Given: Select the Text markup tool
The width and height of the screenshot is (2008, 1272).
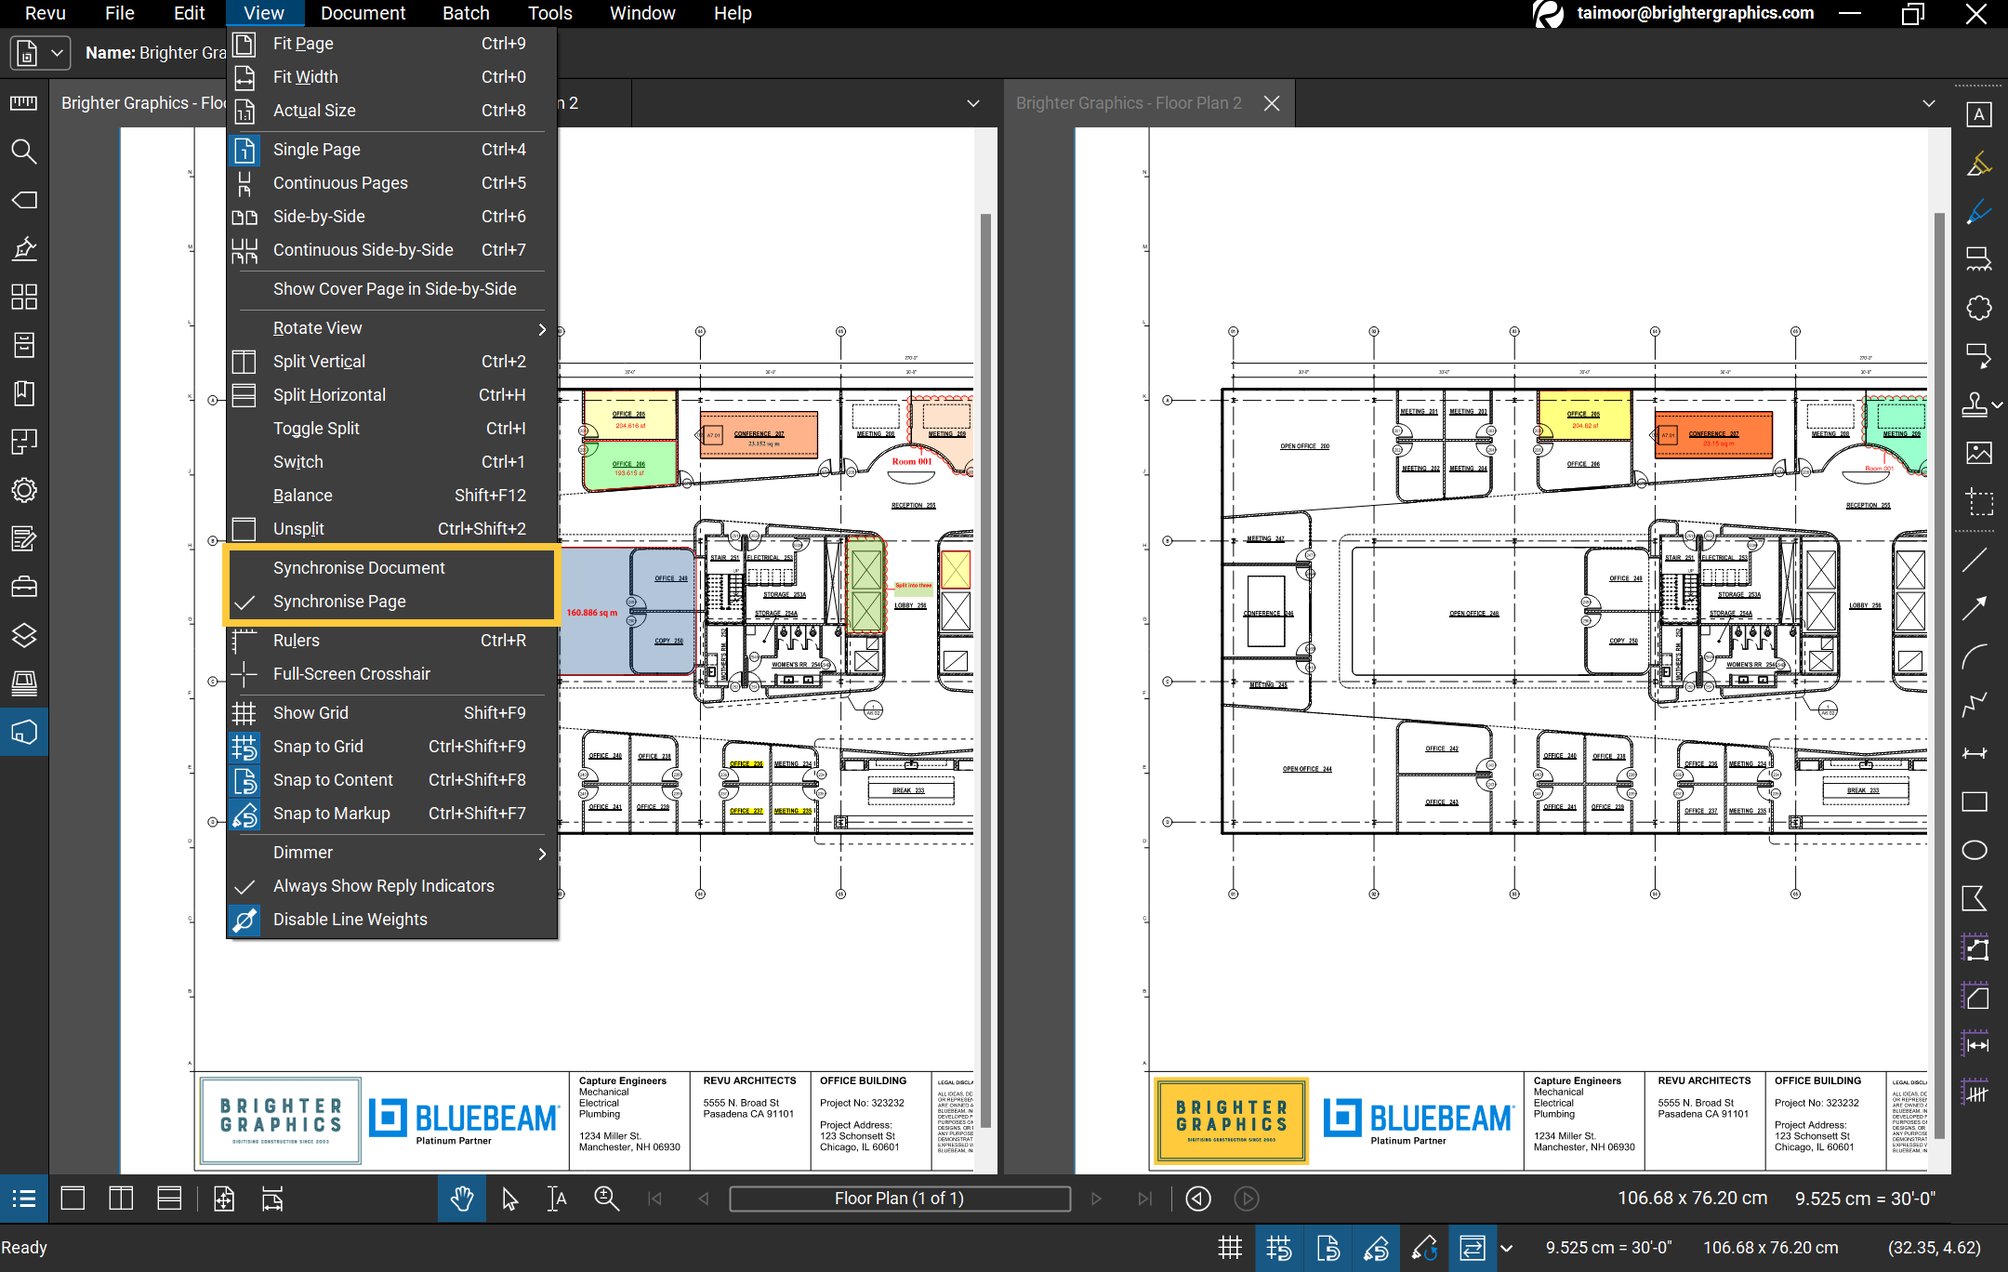Looking at the screenshot, I should coord(1978,115).
